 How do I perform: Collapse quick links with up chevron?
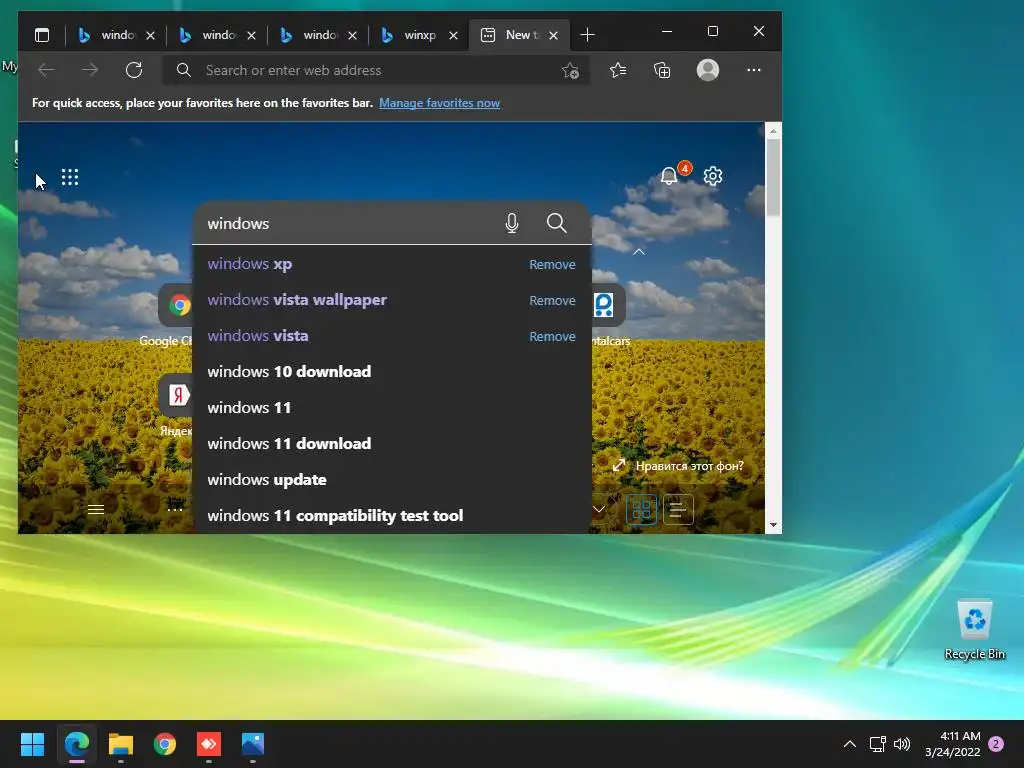pos(639,251)
